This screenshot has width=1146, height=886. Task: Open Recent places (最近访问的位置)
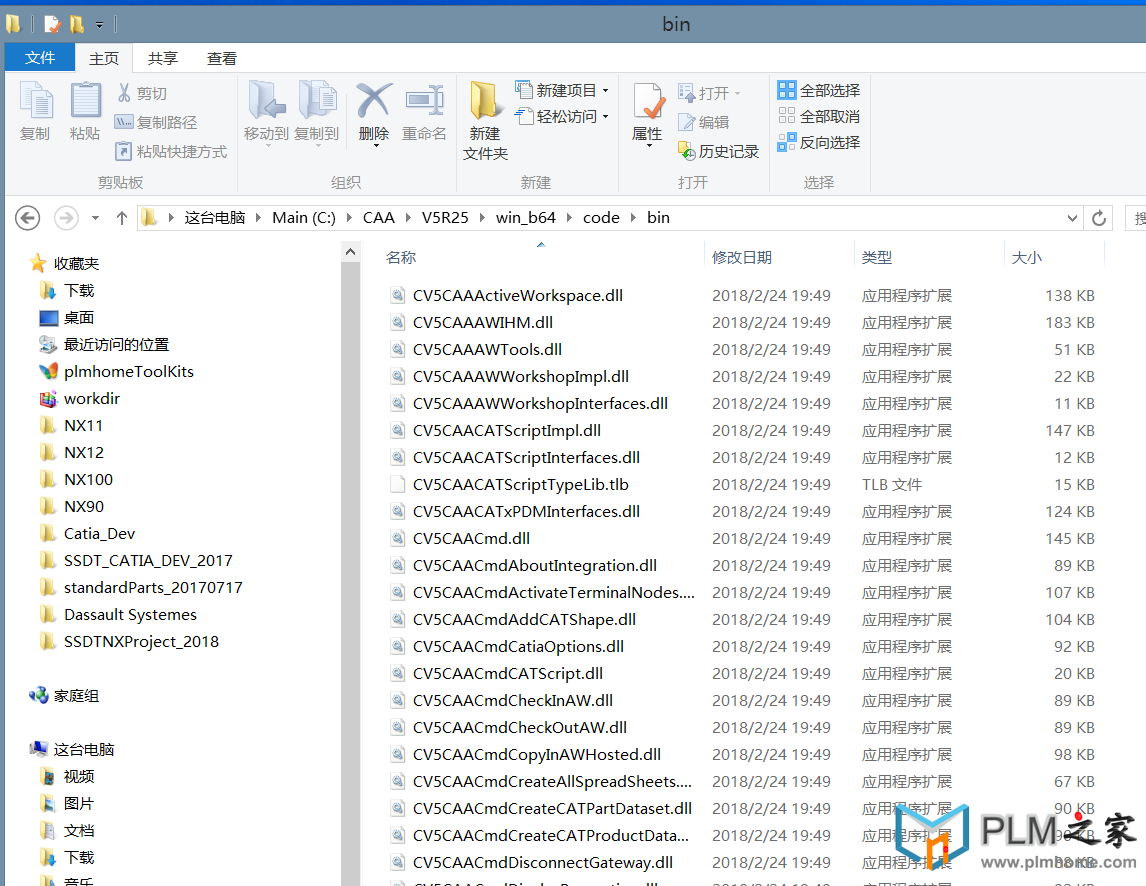115,344
